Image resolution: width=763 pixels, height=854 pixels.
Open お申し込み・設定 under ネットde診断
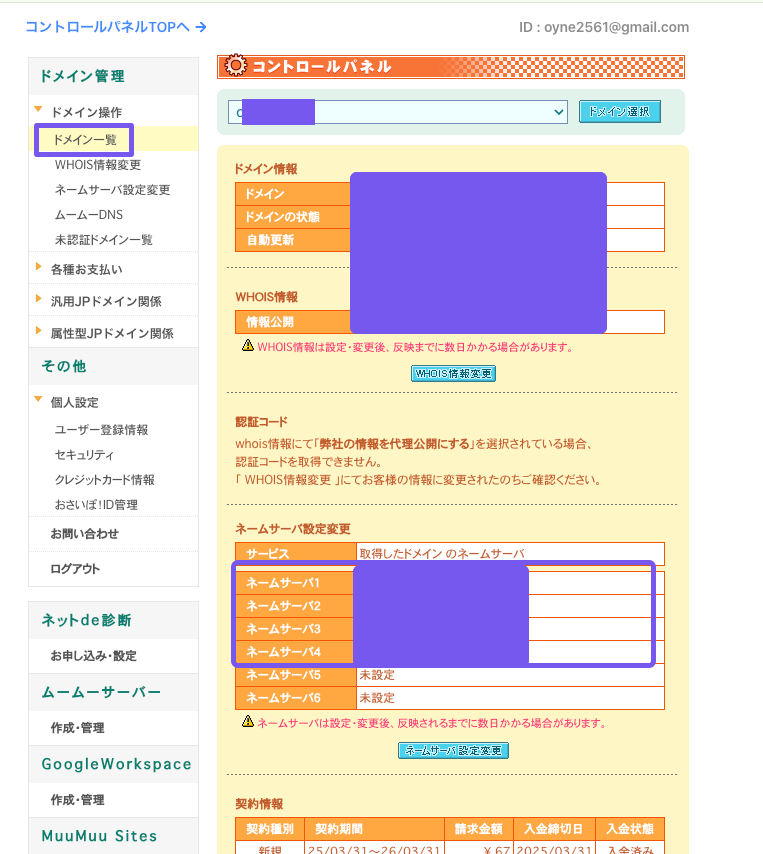(94, 656)
